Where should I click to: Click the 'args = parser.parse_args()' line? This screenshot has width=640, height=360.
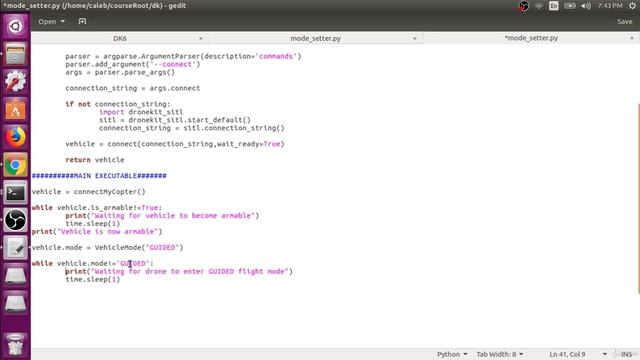click(120, 72)
